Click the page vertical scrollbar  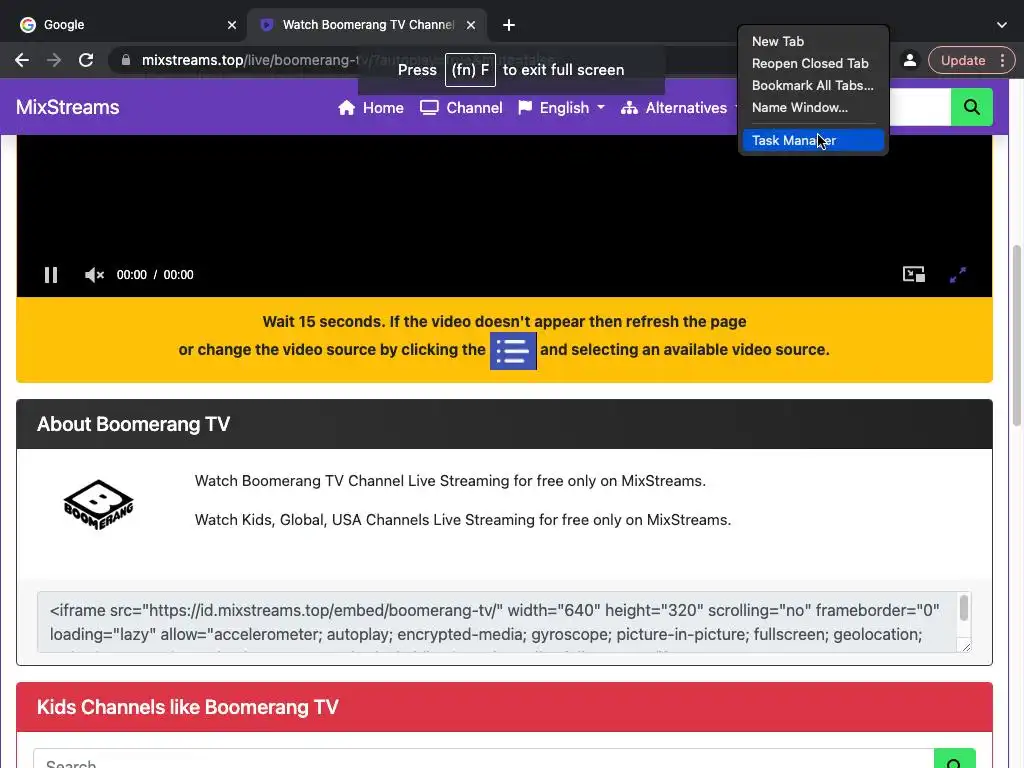tap(1016, 335)
